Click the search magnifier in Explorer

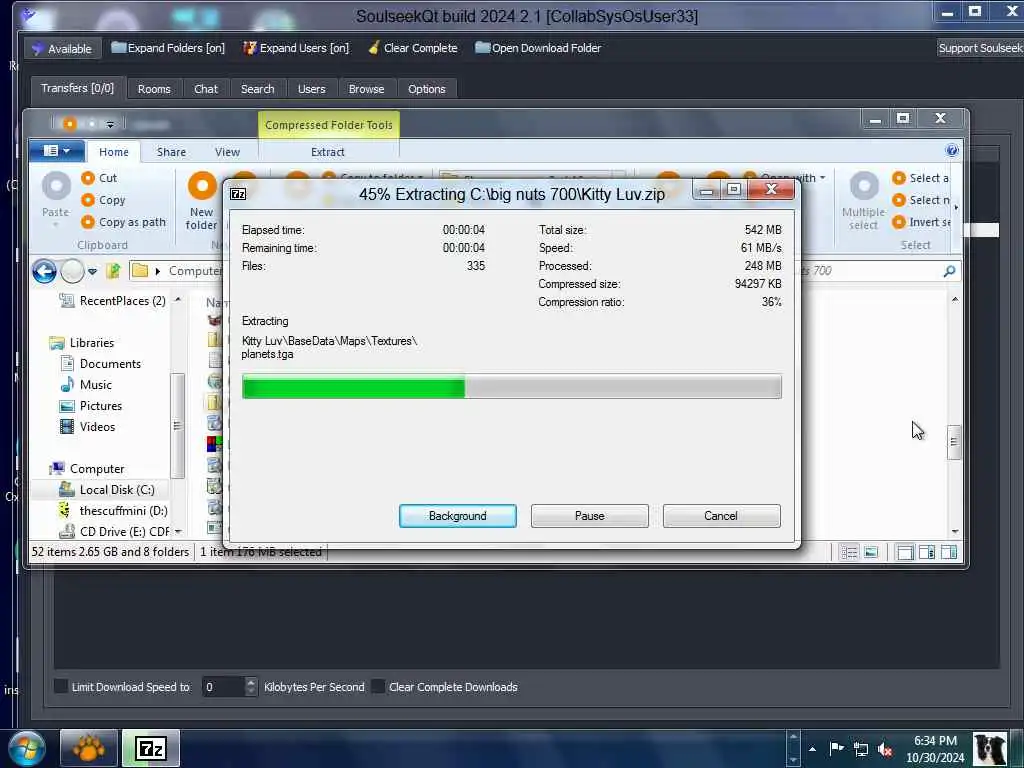click(949, 270)
